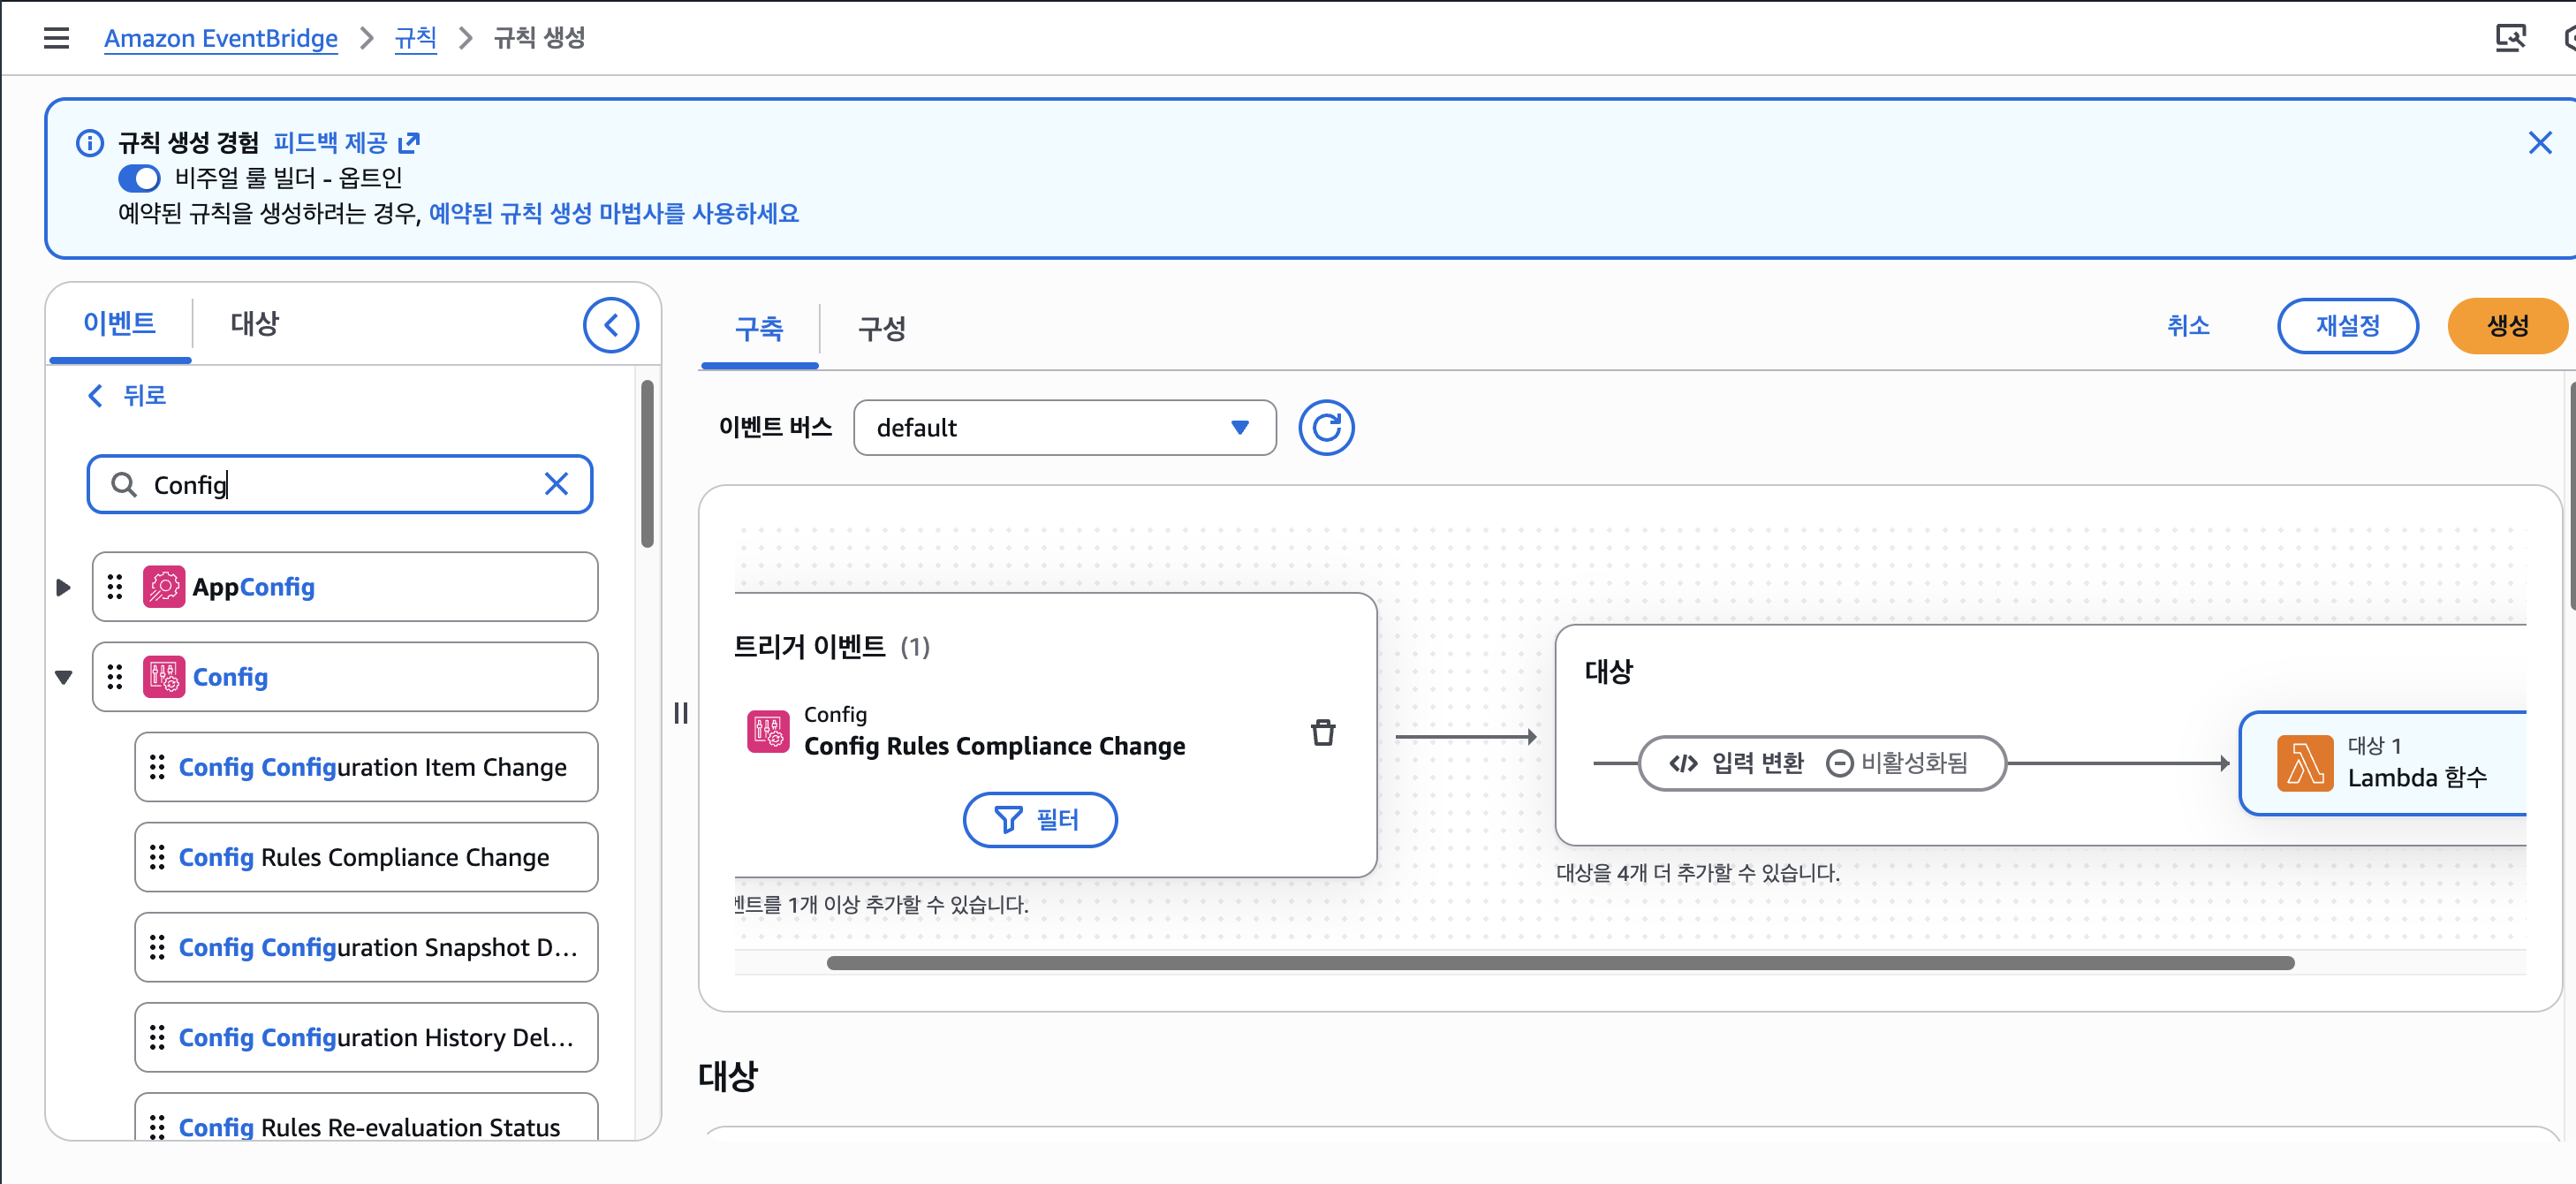Image resolution: width=2576 pixels, height=1184 pixels.
Task: Open the hamburger navigation menu
Action: 56,38
